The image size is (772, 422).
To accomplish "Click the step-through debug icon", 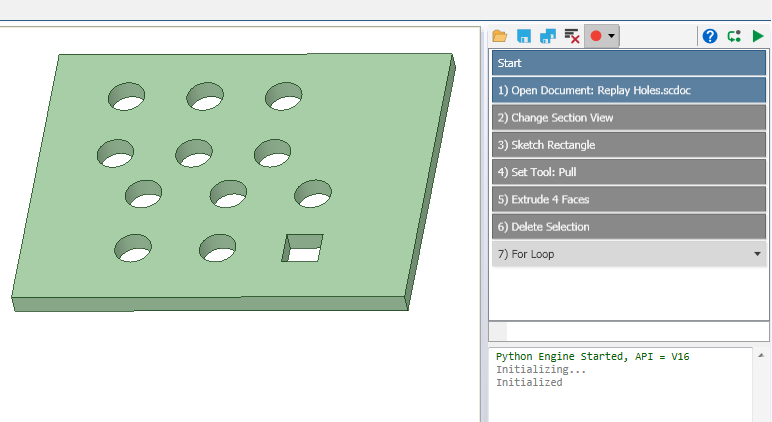I will tap(734, 36).
